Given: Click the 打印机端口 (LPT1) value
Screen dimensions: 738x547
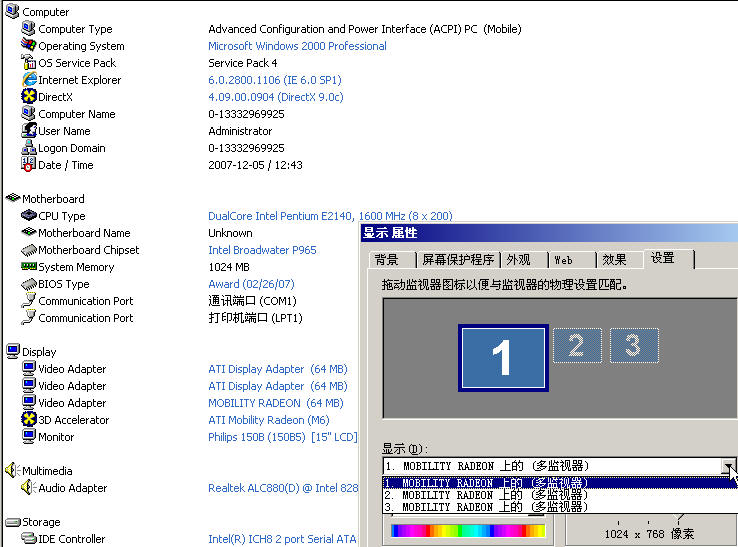Looking at the screenshot, I should pos(255,318).
